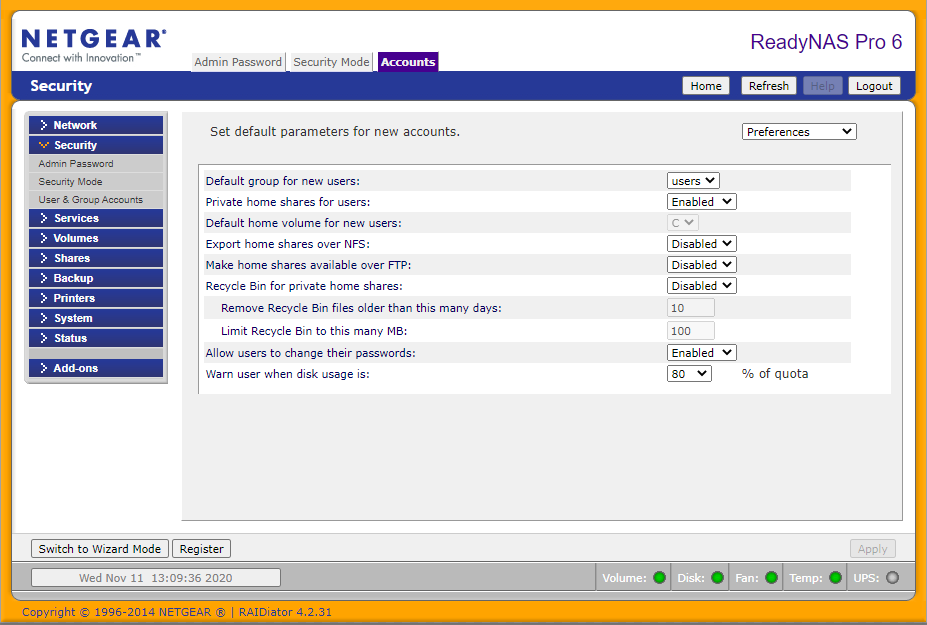The image size is (927, 625).
Task: Check the Volume health status indicator
Action: point(657,577)
